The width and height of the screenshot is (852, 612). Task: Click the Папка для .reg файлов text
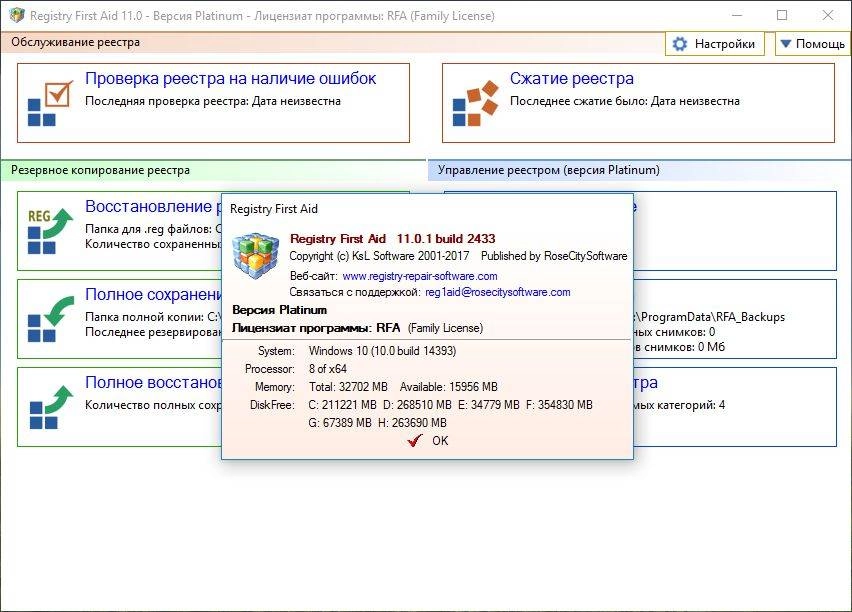coord(153,229)
